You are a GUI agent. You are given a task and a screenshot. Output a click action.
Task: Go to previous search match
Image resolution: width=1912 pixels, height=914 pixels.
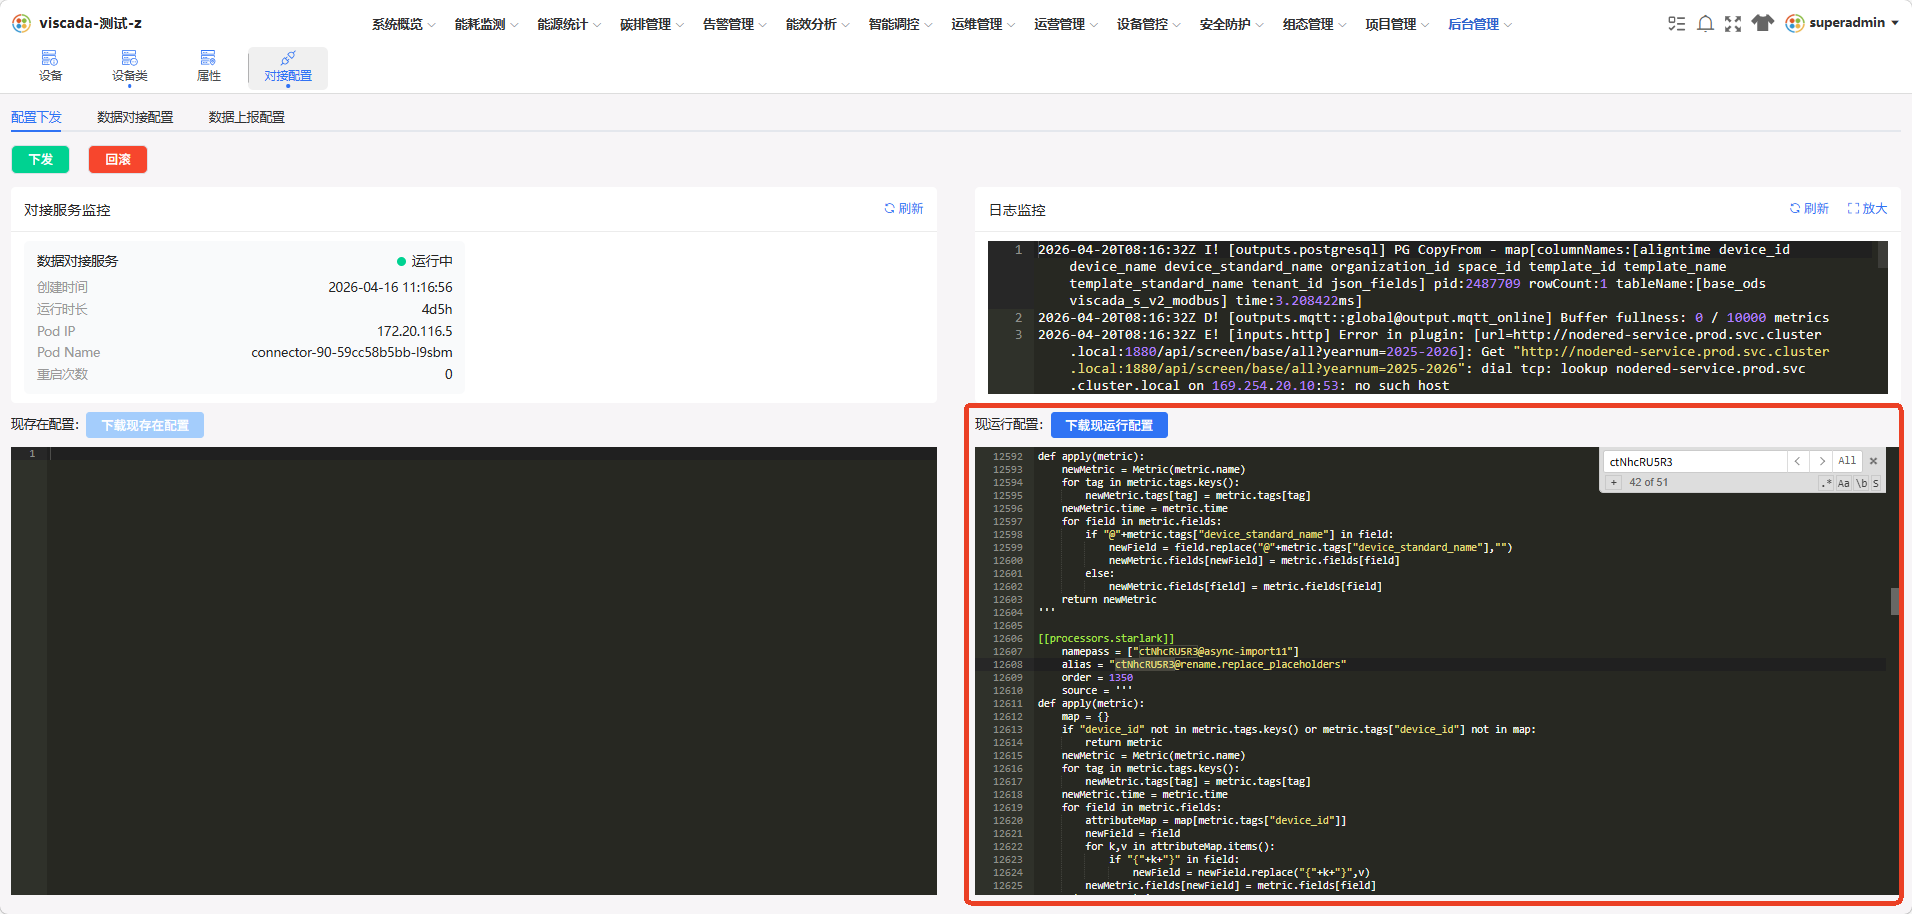point(1798,461)
